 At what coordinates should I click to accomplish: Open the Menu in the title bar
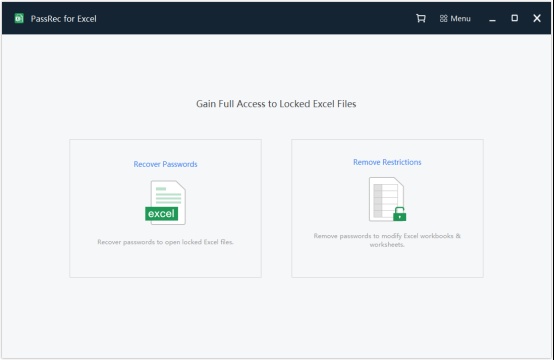click(x=455, y=19)
